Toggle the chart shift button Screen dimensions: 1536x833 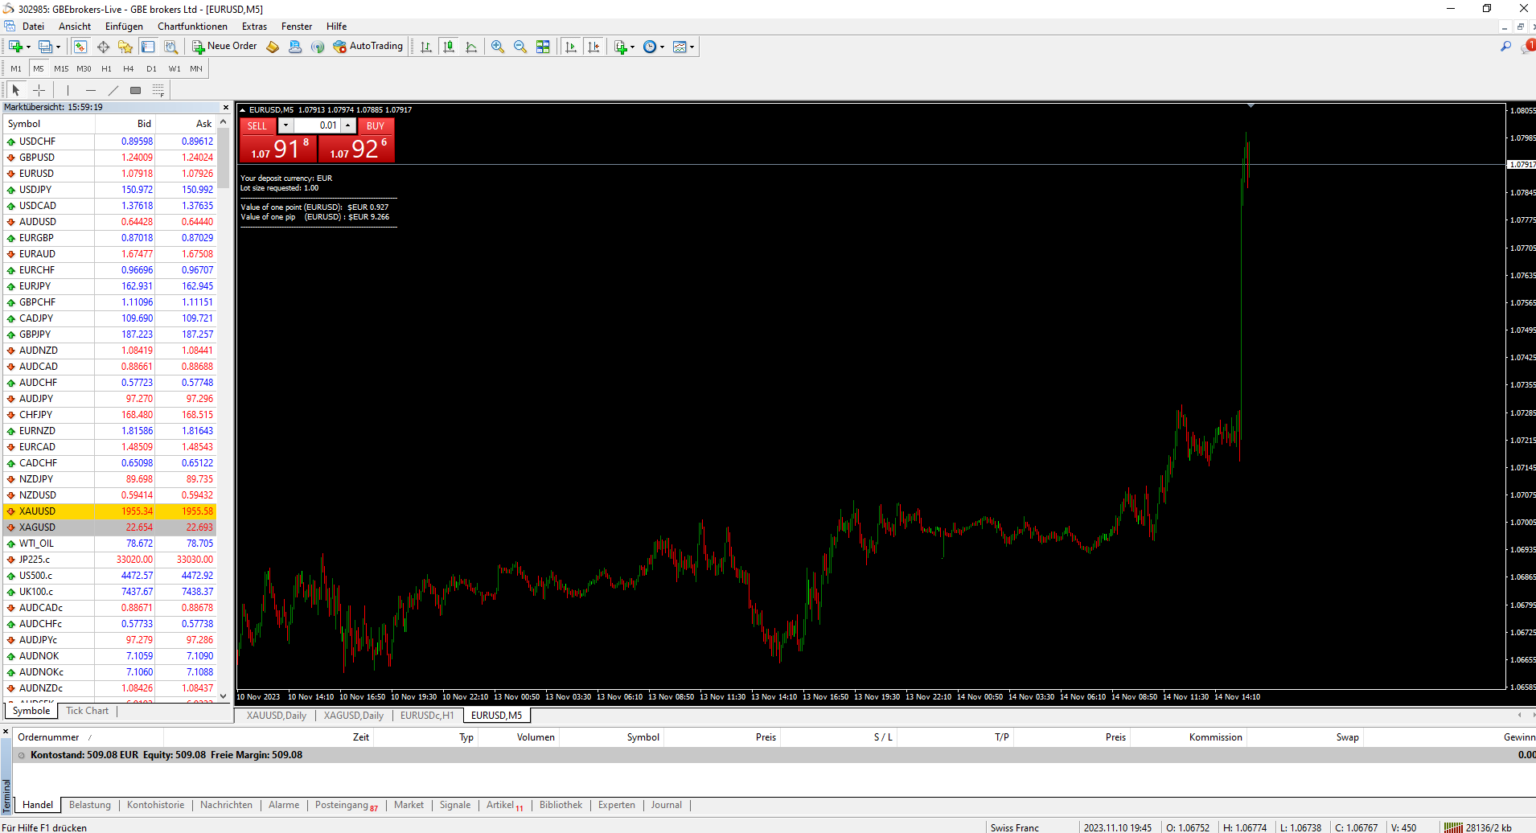pos(594,47)
